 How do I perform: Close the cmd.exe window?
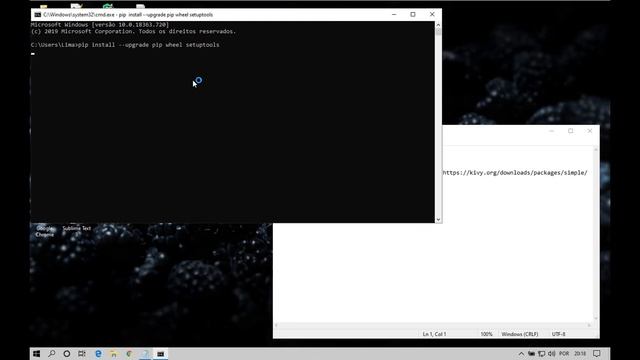pos(432,14)
